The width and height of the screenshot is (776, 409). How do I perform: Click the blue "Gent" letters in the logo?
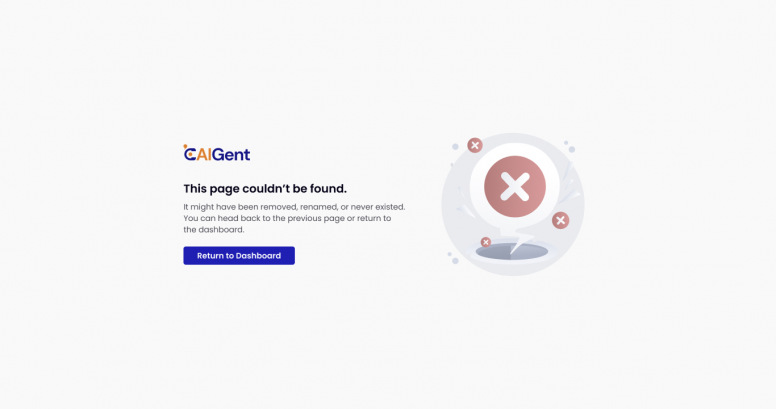coord(231,155)
